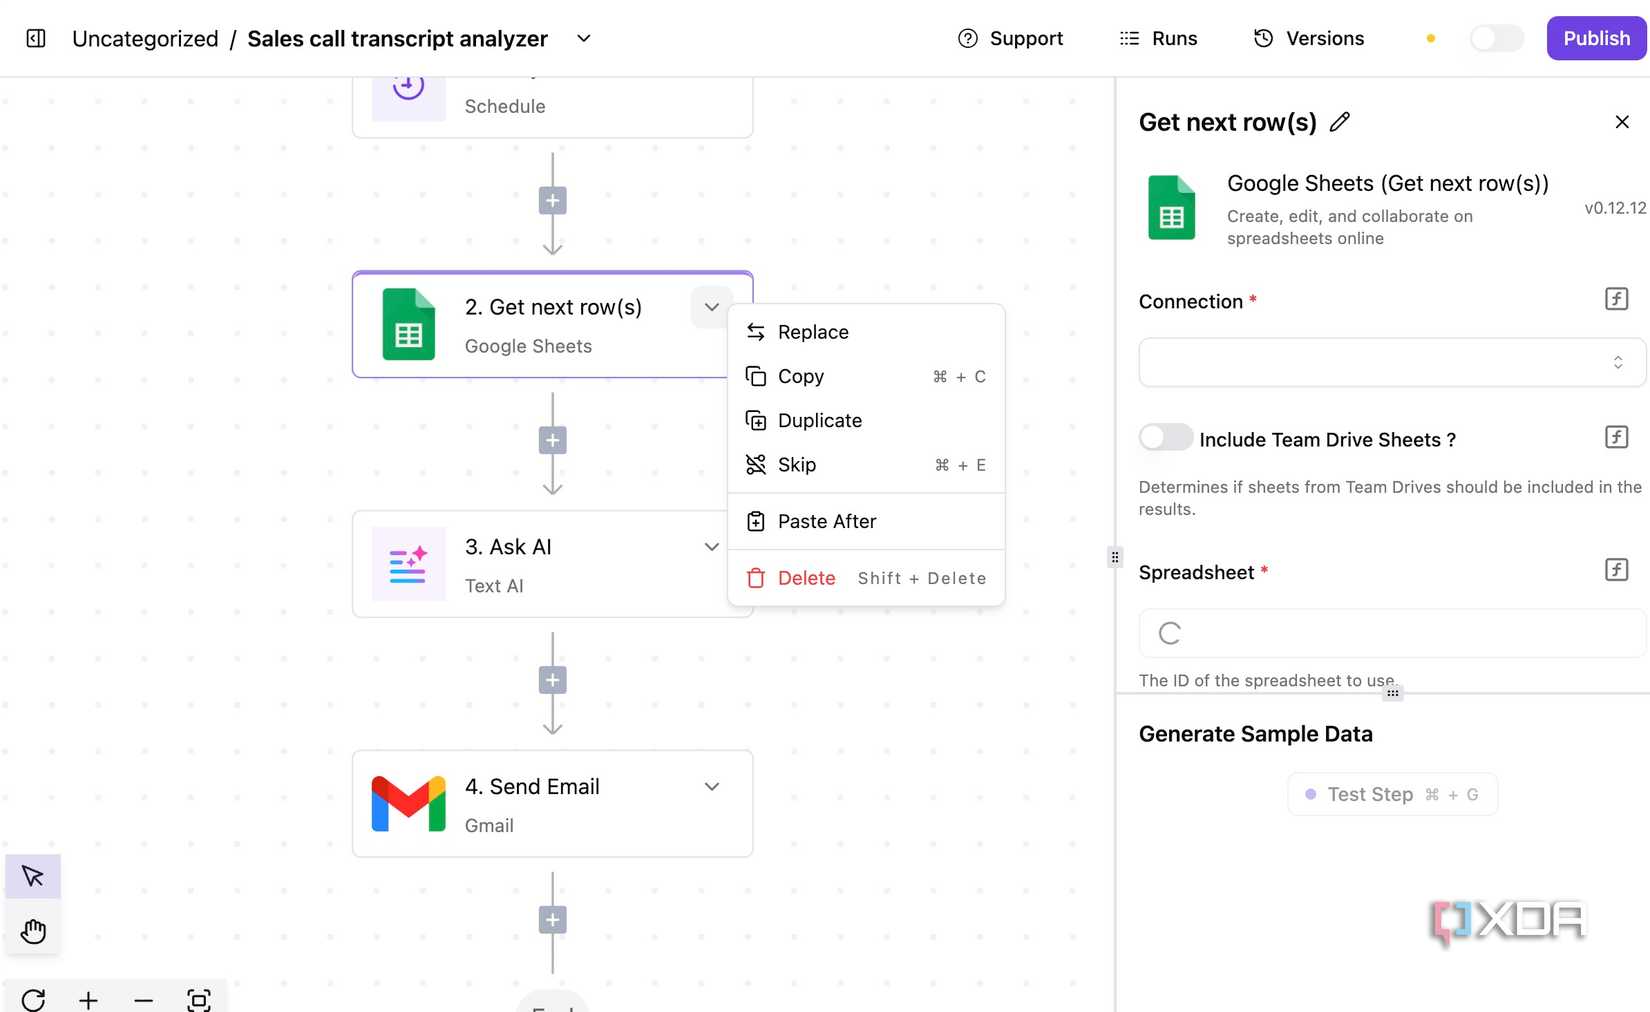Add a step between Ask AI and Send Email
Screen dimensions: 1650x1012
(x=552, y=679)
